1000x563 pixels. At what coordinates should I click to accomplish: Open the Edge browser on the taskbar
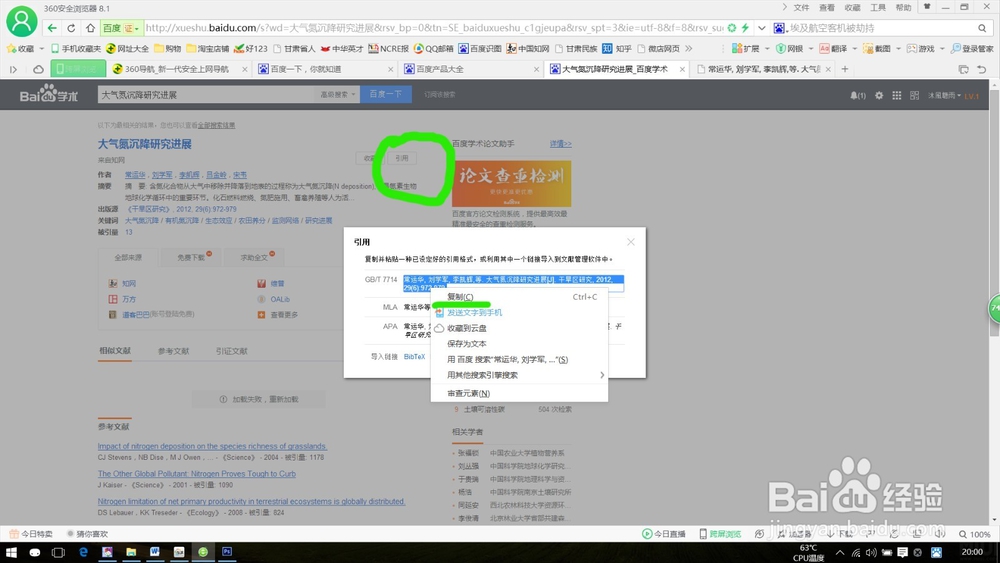[83, 552]
